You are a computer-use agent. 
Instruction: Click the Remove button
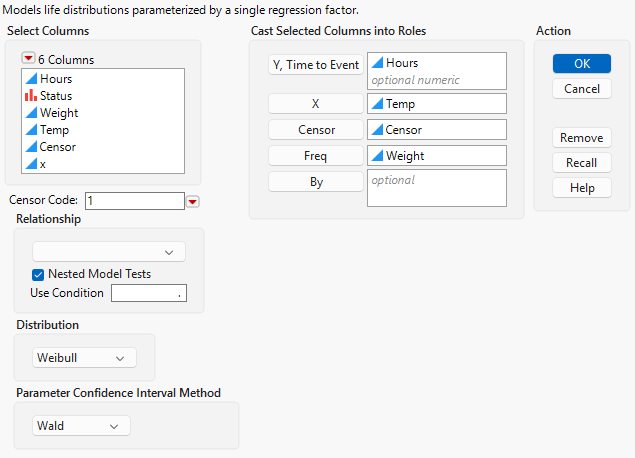point(581,138)
